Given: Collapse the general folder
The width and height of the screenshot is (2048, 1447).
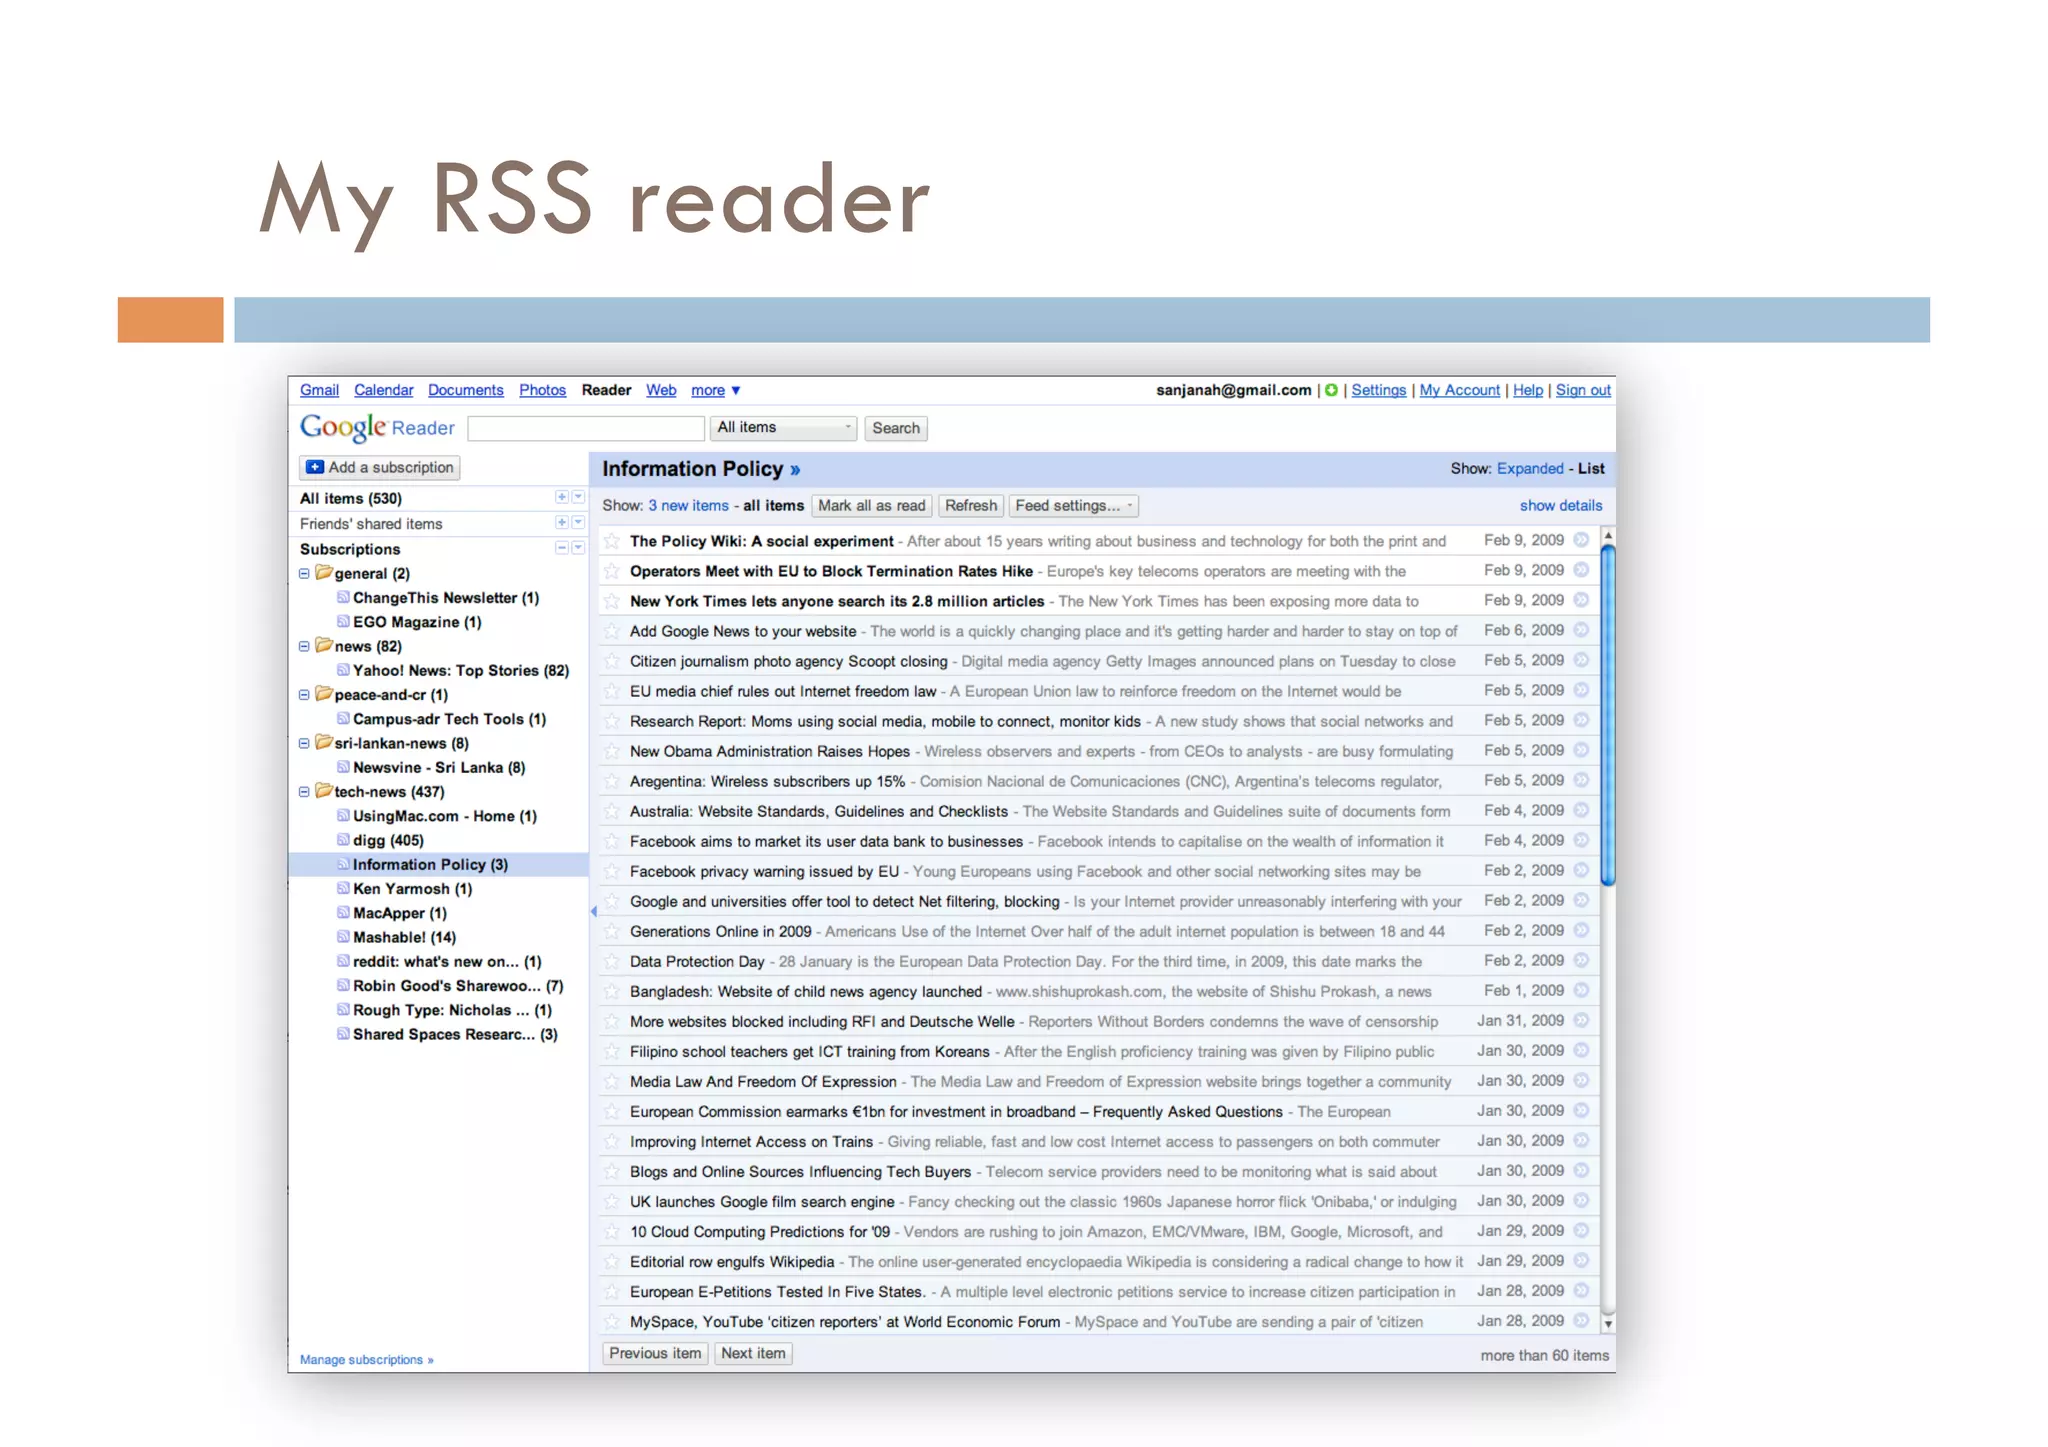Looking at the screenshot, I should pos(304,574).
